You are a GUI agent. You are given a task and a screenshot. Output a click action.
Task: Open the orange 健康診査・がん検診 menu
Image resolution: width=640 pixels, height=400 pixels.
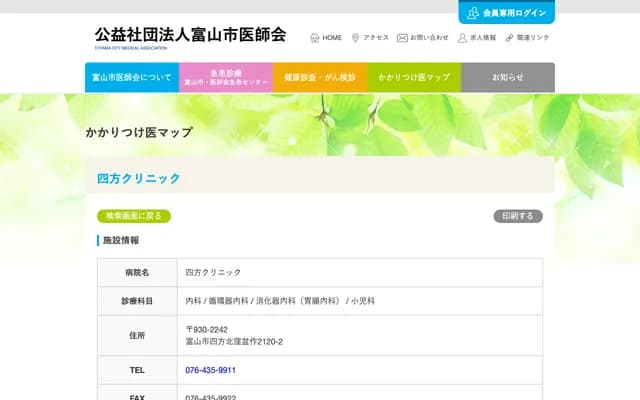(319, 77)
